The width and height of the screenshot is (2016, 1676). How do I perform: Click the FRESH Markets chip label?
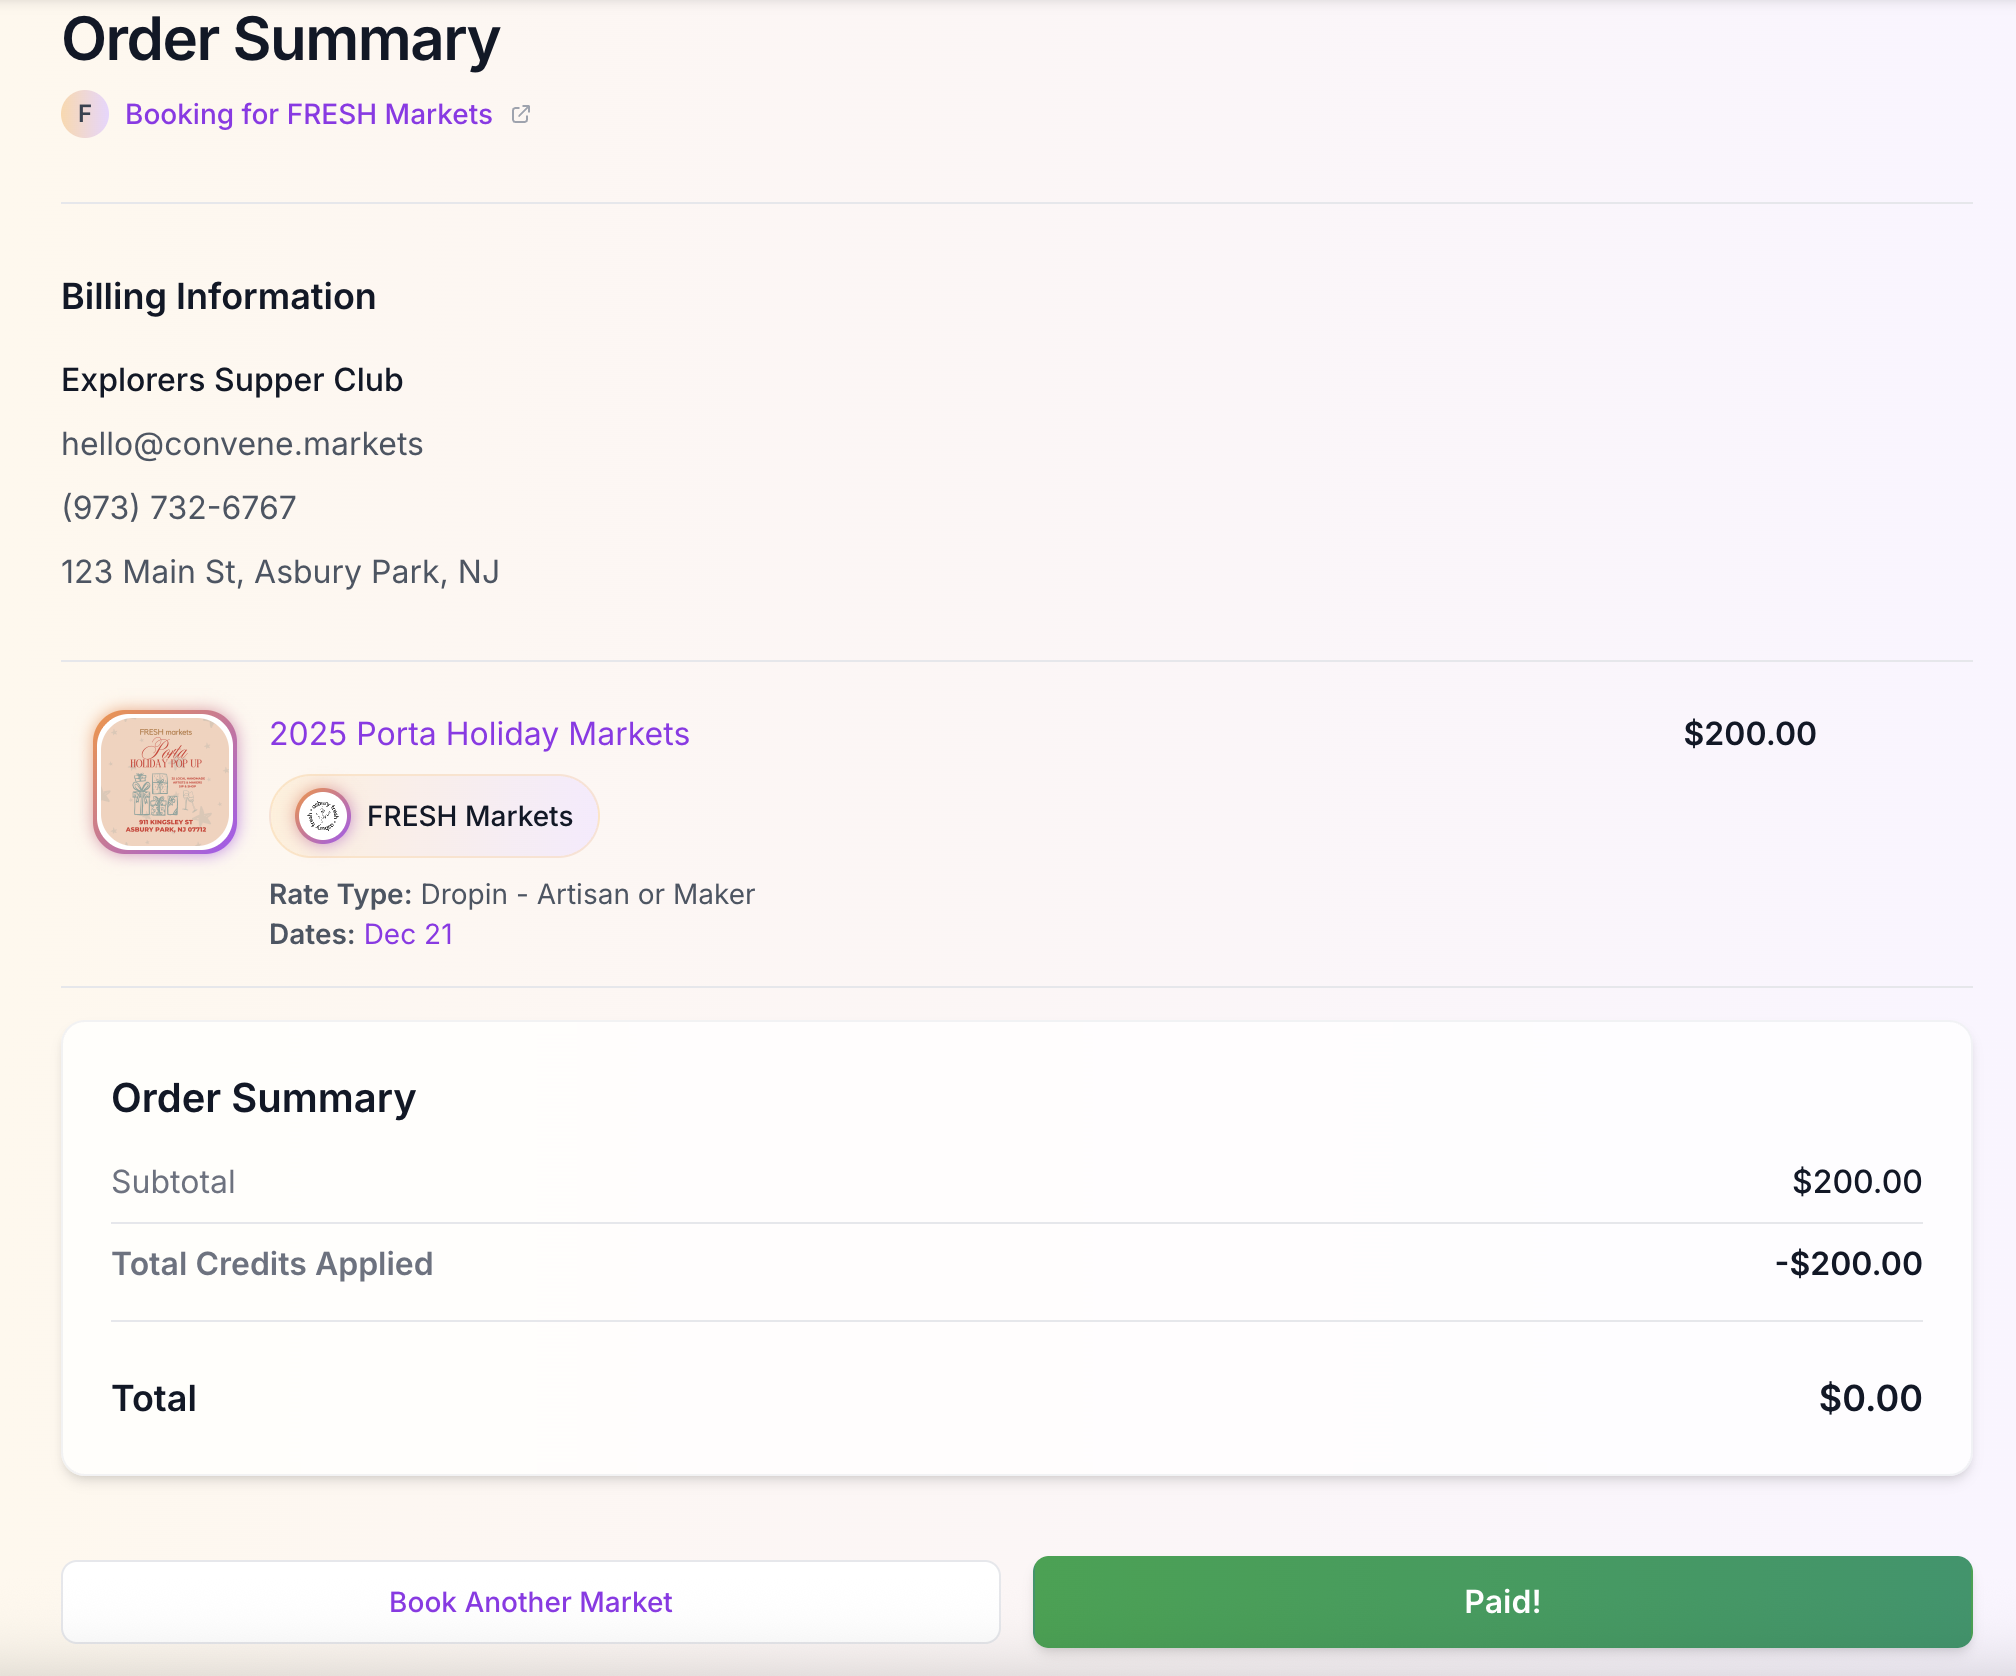click(x=470, y=816)
